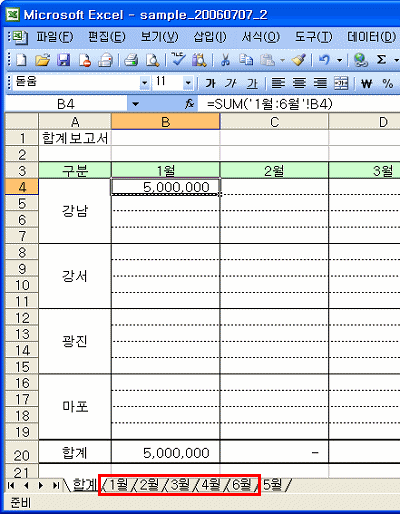Toggle bold formatting (가) button
The image size is (400, 514).
(x=210, y=83)
